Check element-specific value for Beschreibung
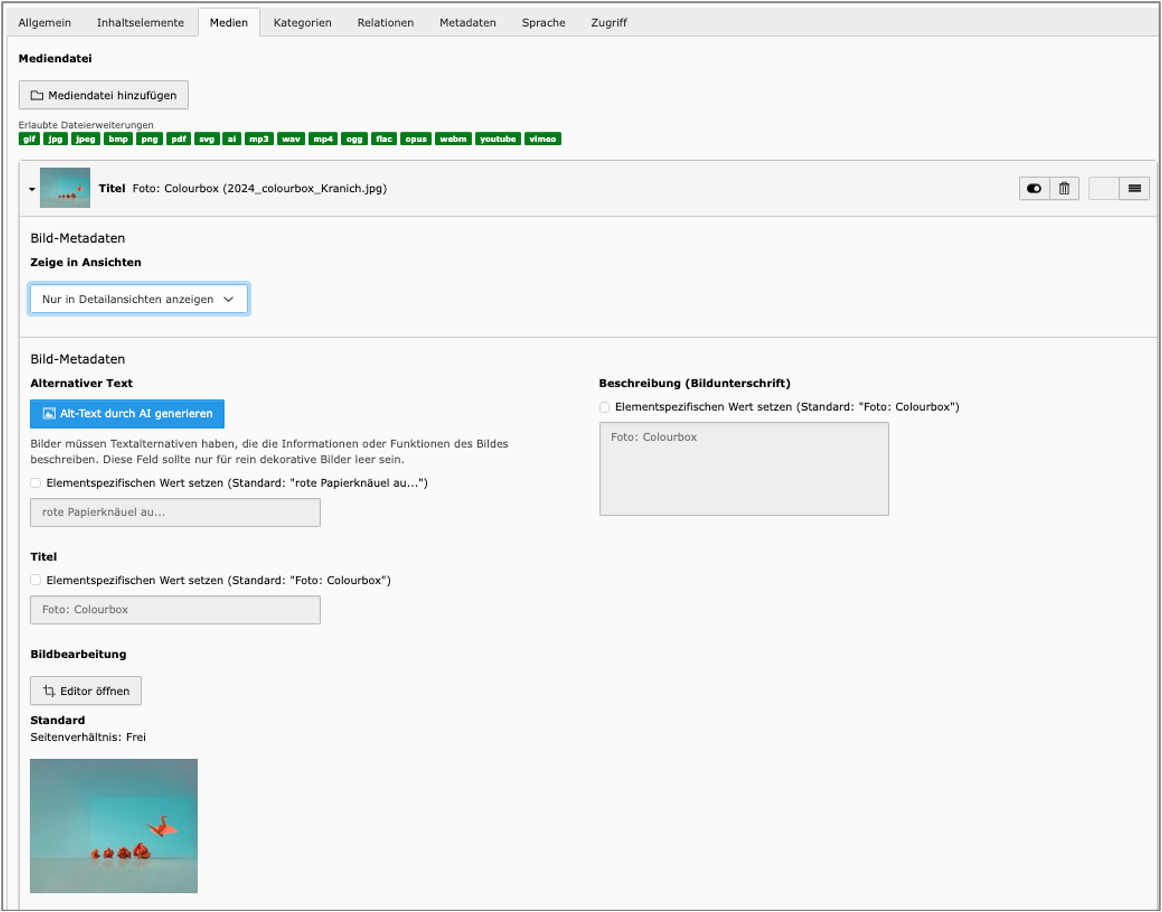 [x=605, y=407]
